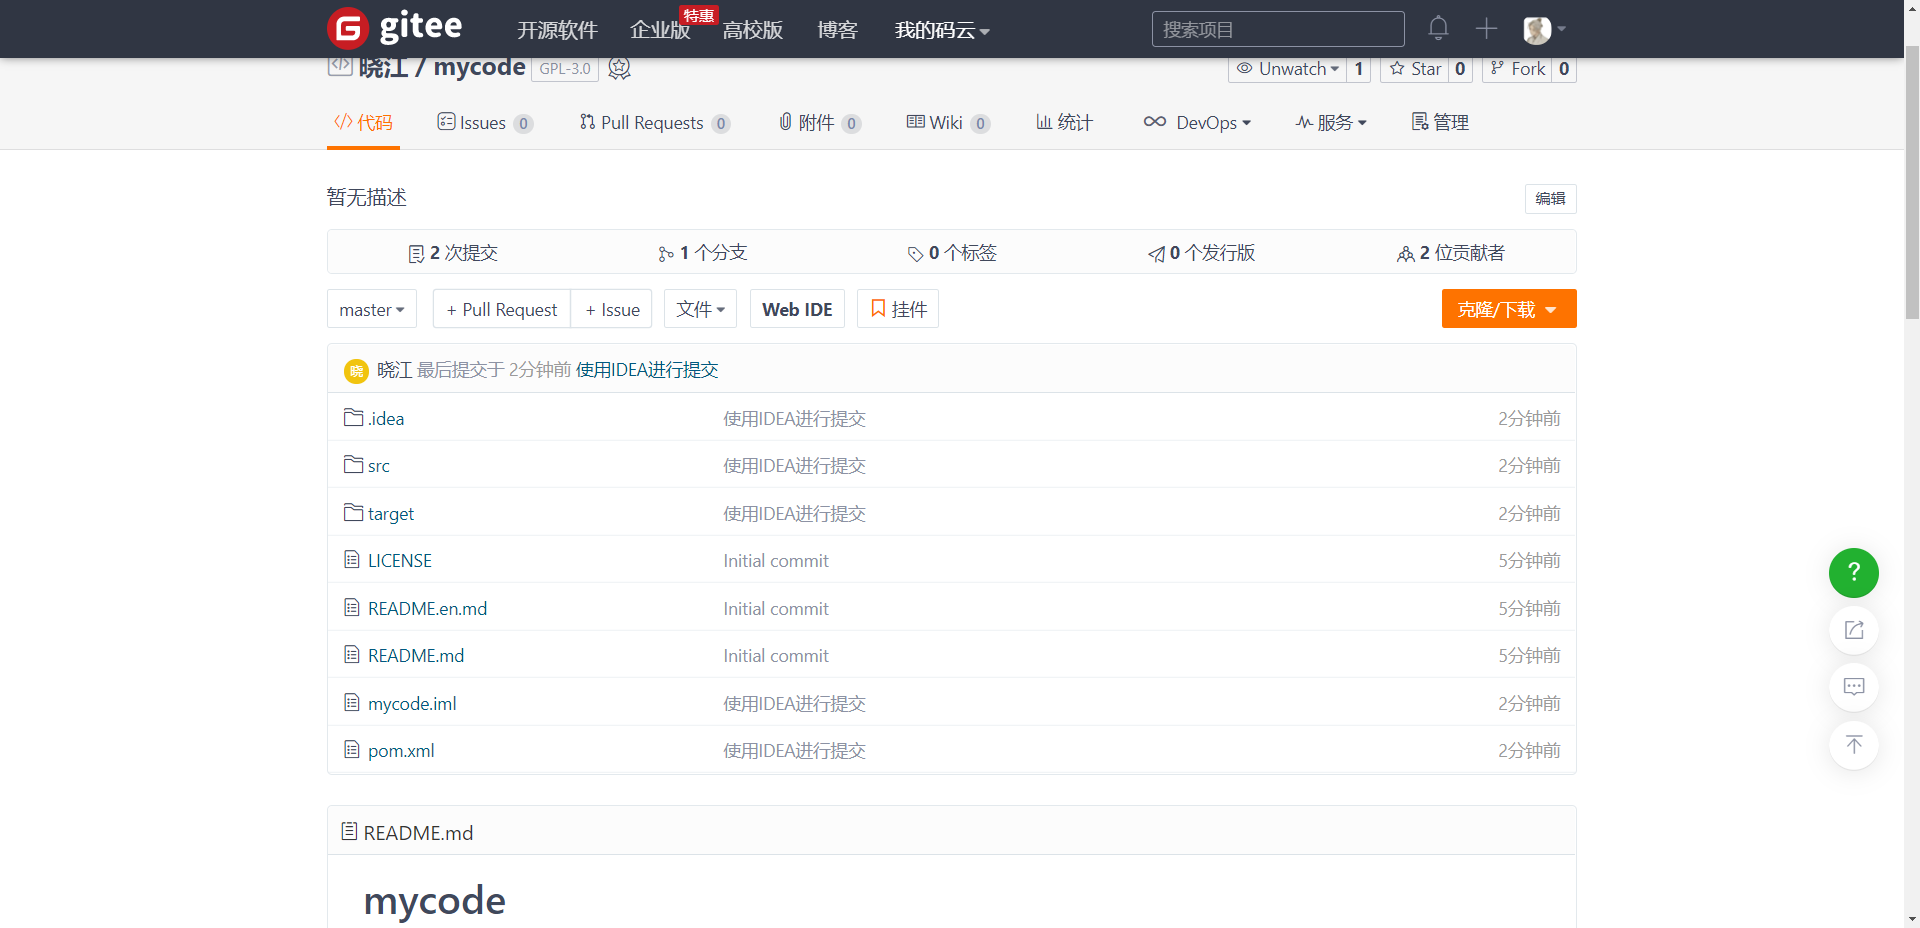Star the mycode repository
1920x928 pixels.
[1415, 69]
